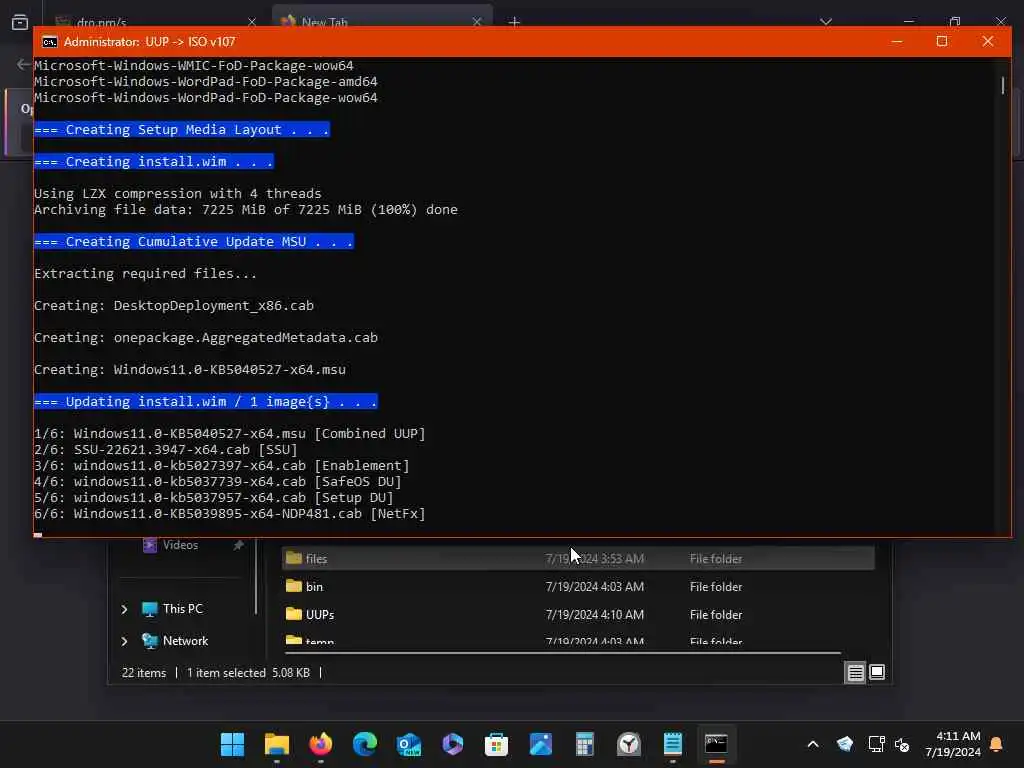Select Network in the navigation pane

click(x=185, y=641)
